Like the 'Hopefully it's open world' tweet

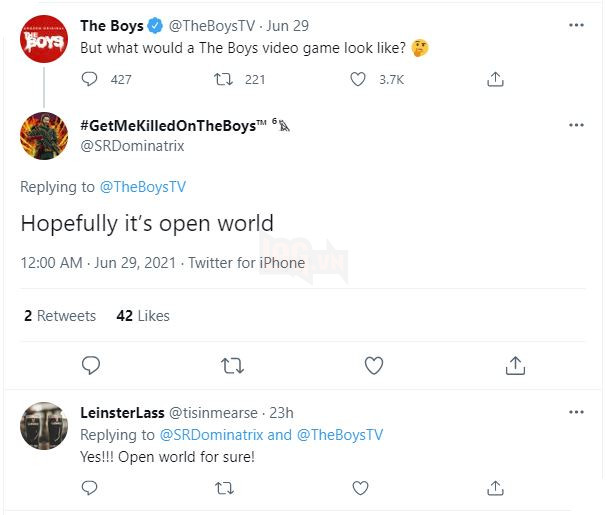click(374, 366)
